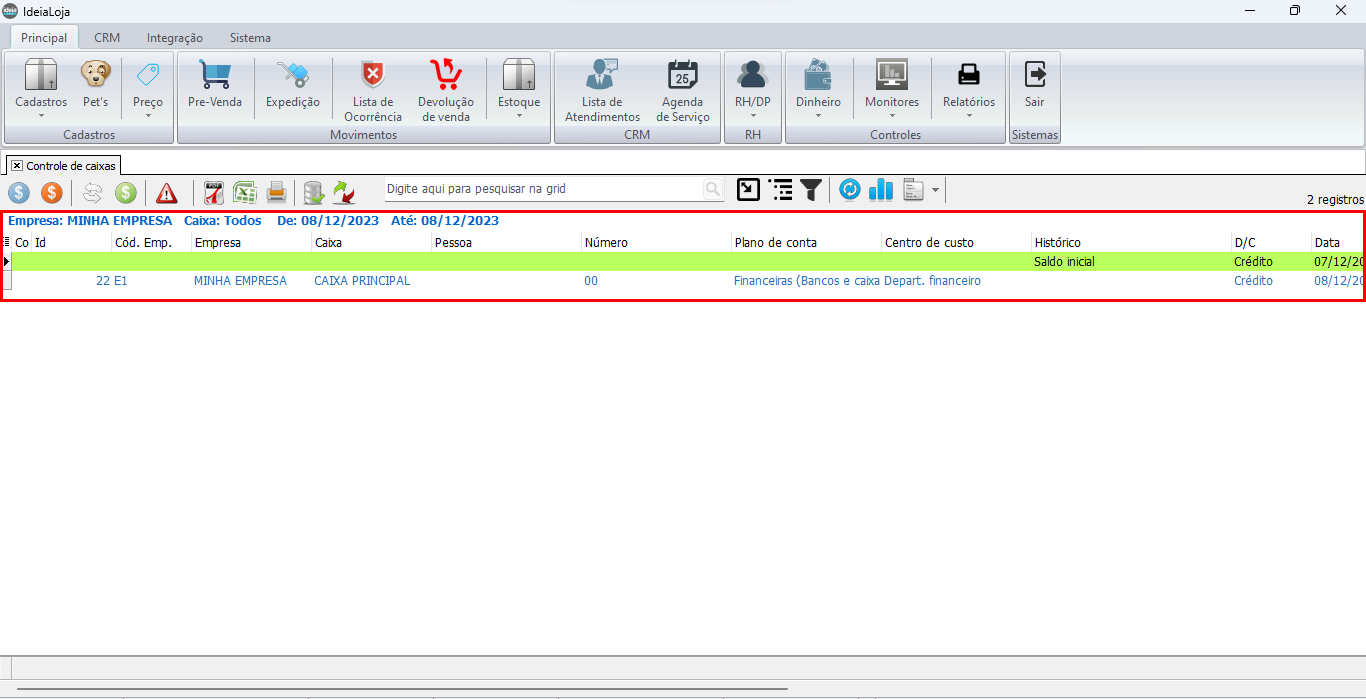This screenshot has height=699, width=1366.
Task: Refresh the grid with blue refresh icon
Action: click(x=849, y=190)
